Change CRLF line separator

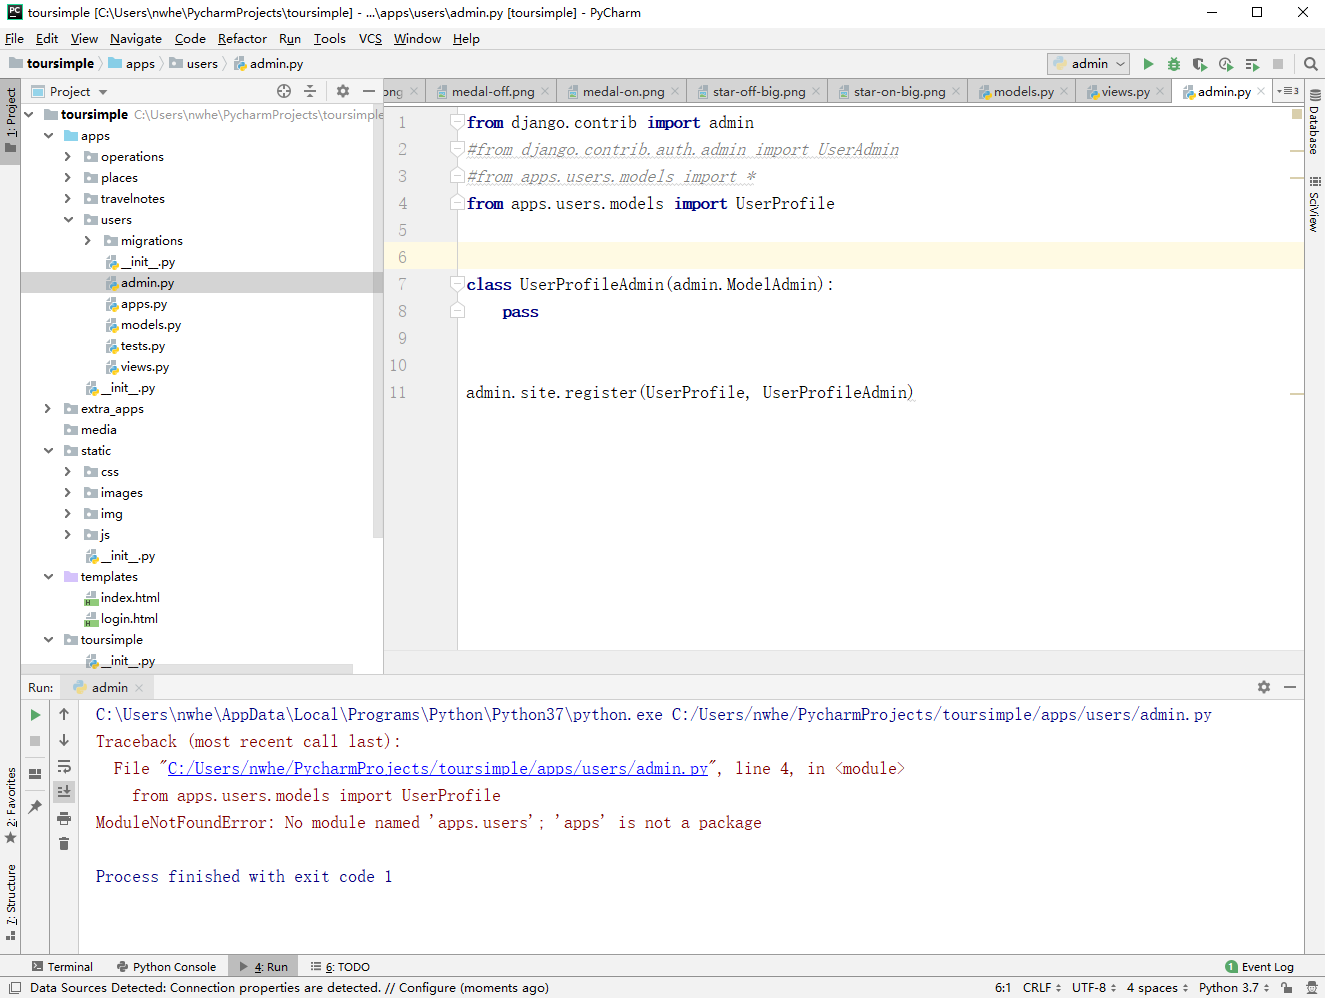(x=1042, y=987)
